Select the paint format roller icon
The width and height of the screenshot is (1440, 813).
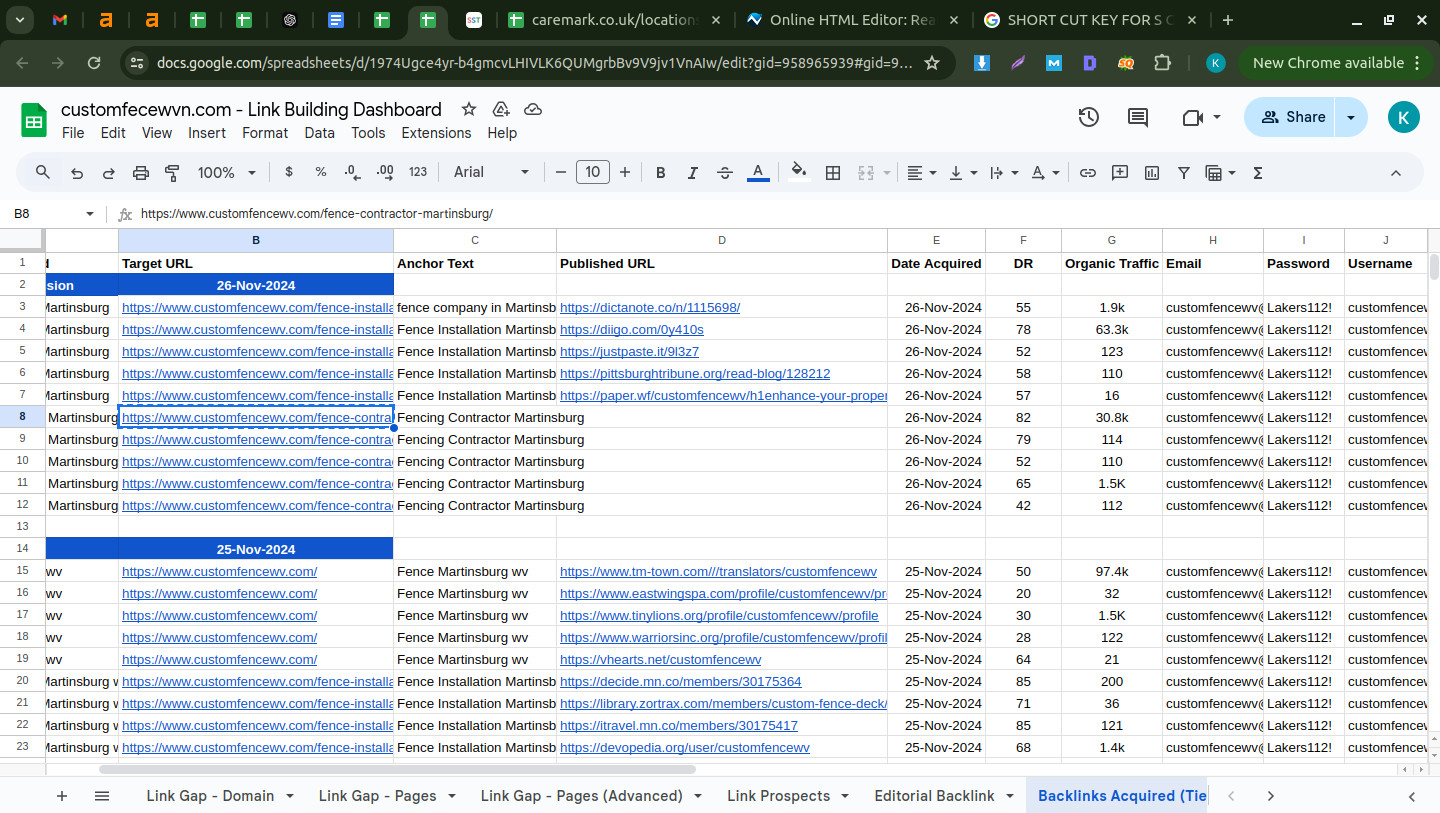(172, 172)
